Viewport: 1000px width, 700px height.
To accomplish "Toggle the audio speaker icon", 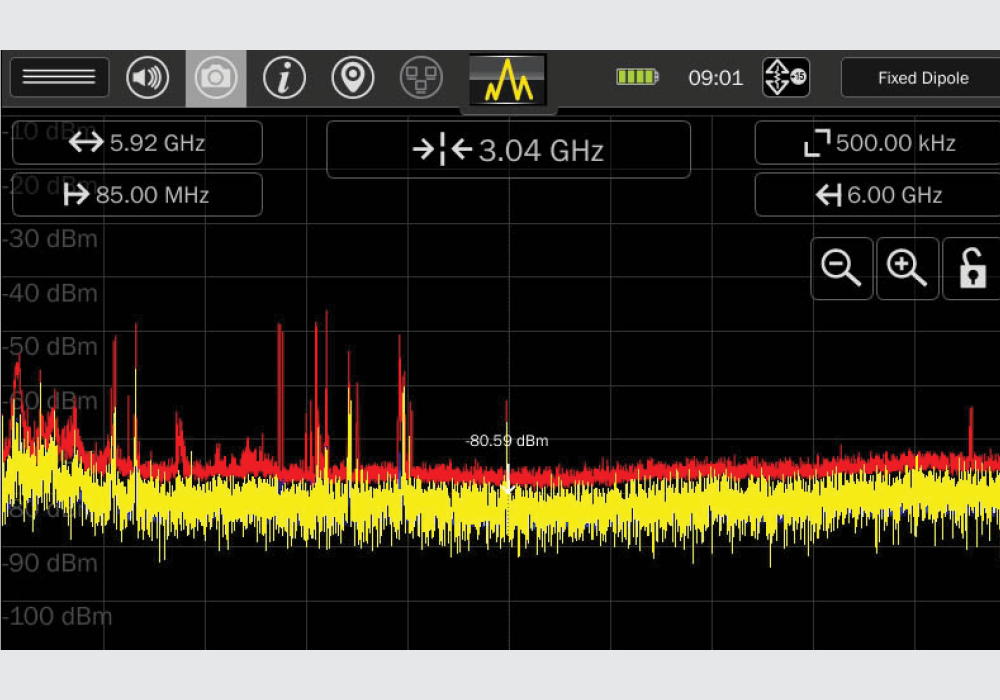I will (147, 78).
